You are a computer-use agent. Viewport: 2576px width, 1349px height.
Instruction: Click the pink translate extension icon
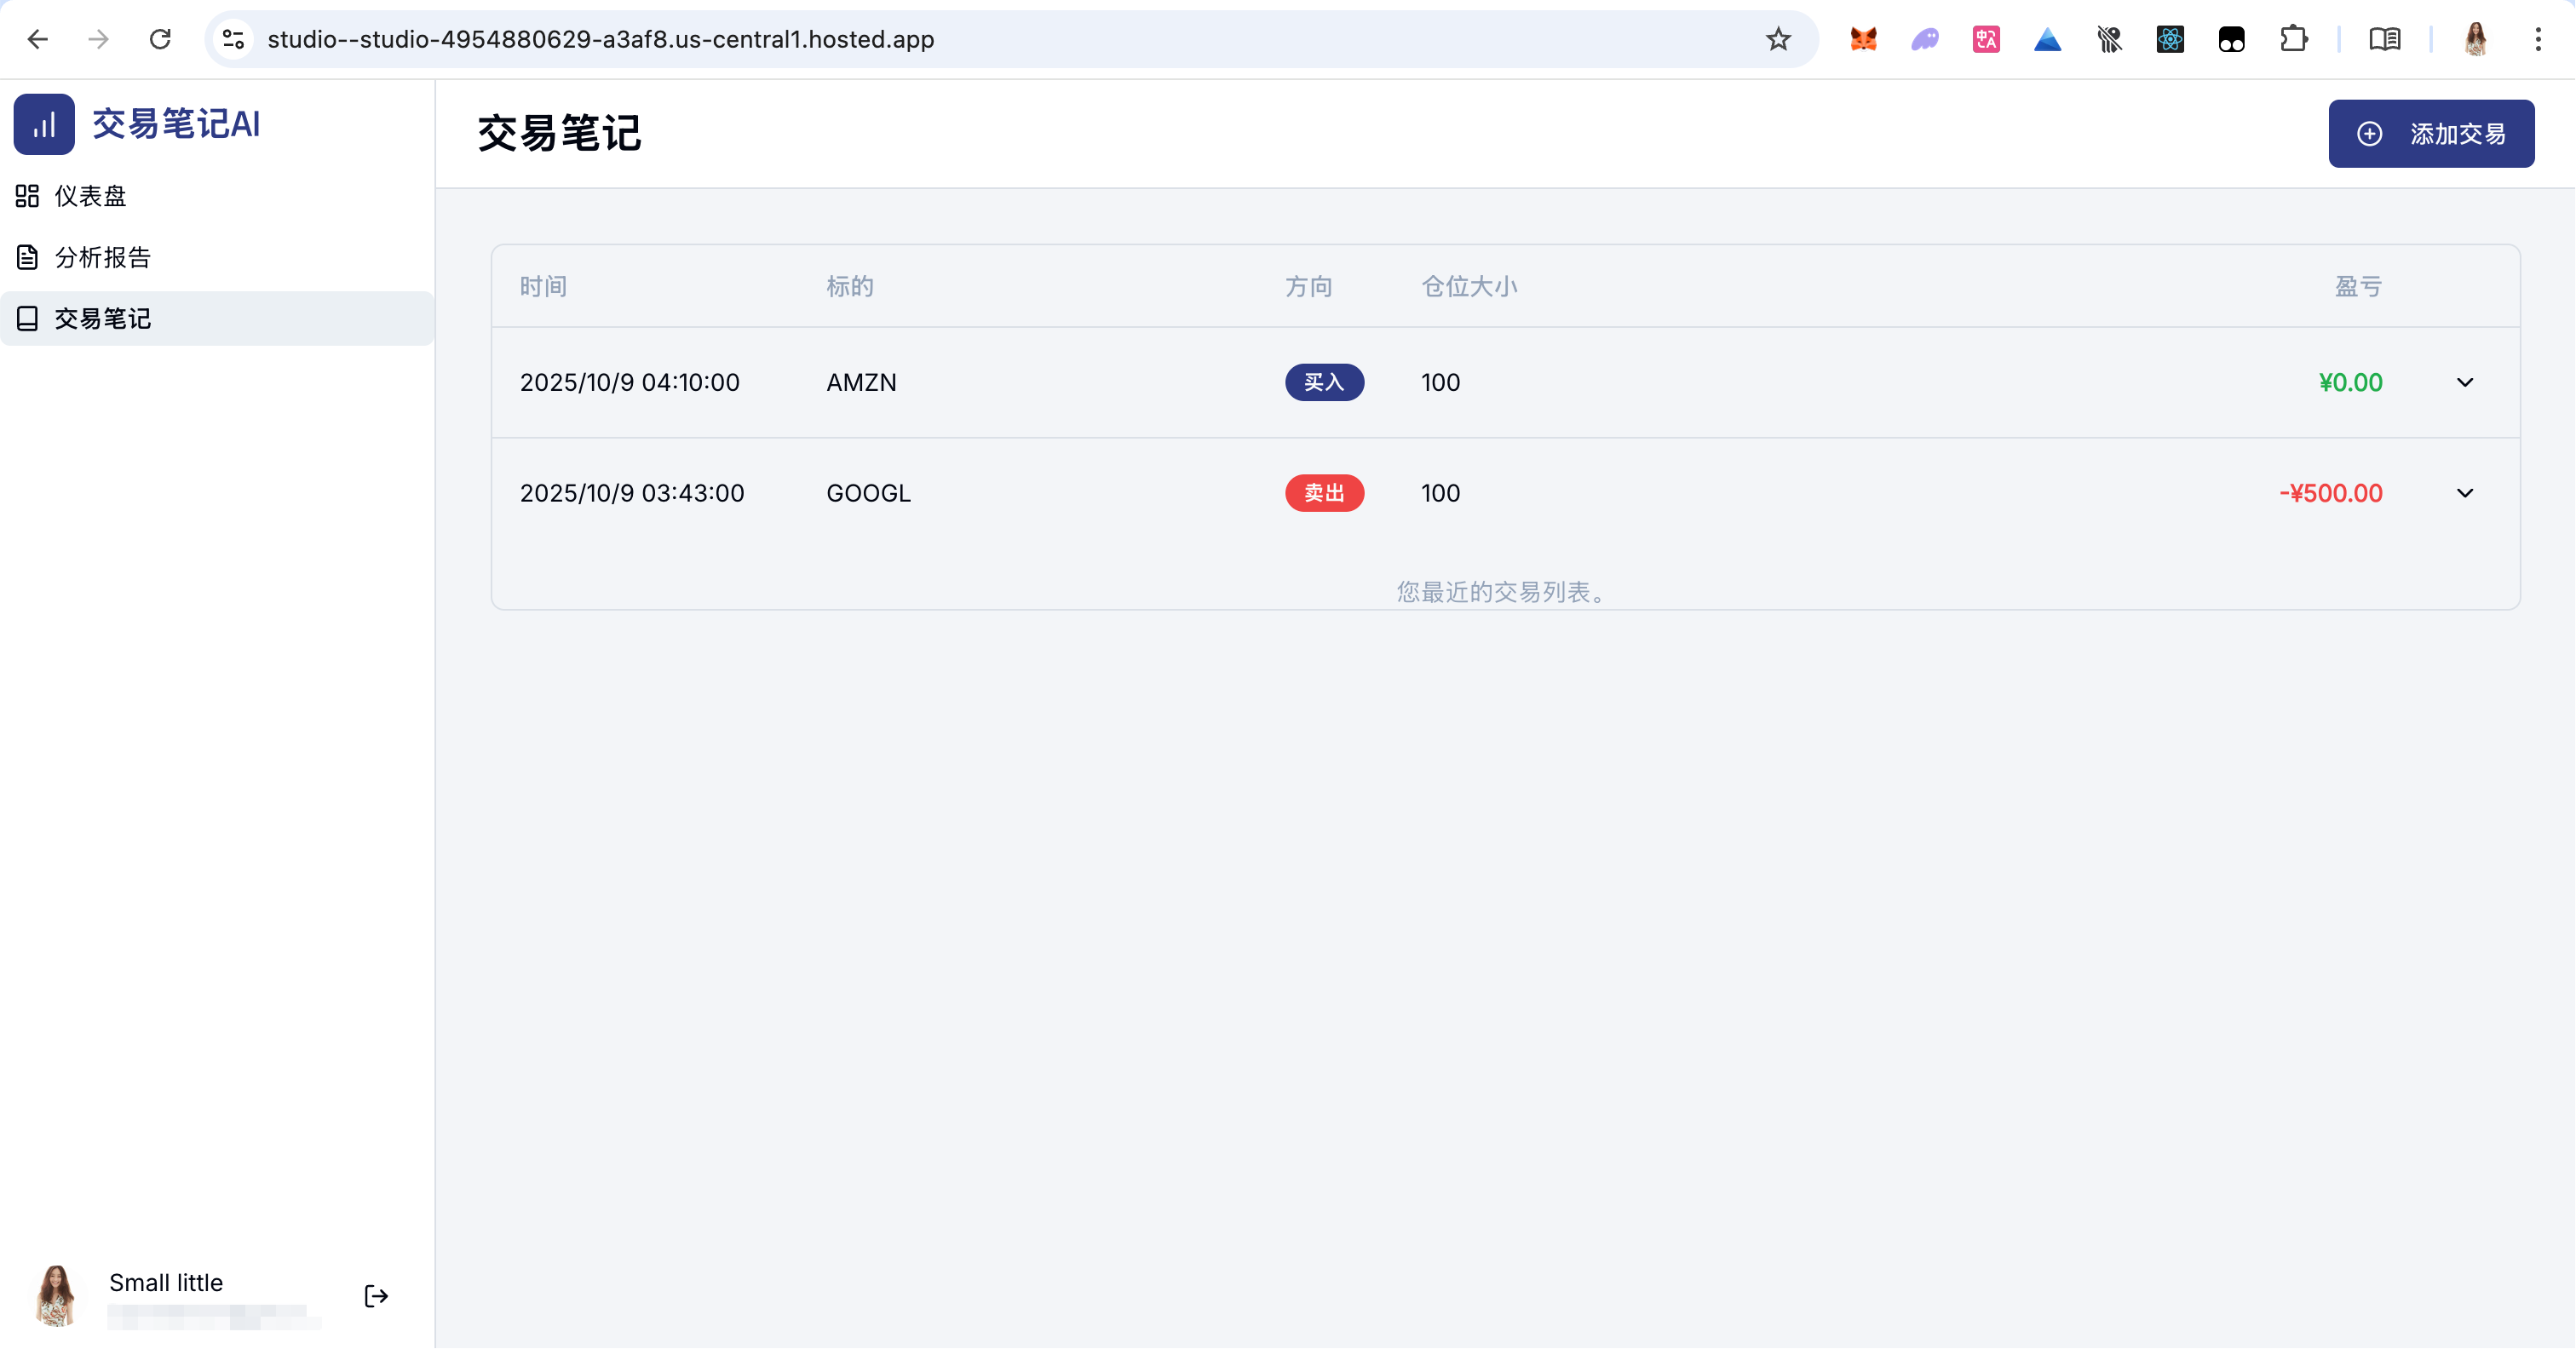pos(1985,39)
